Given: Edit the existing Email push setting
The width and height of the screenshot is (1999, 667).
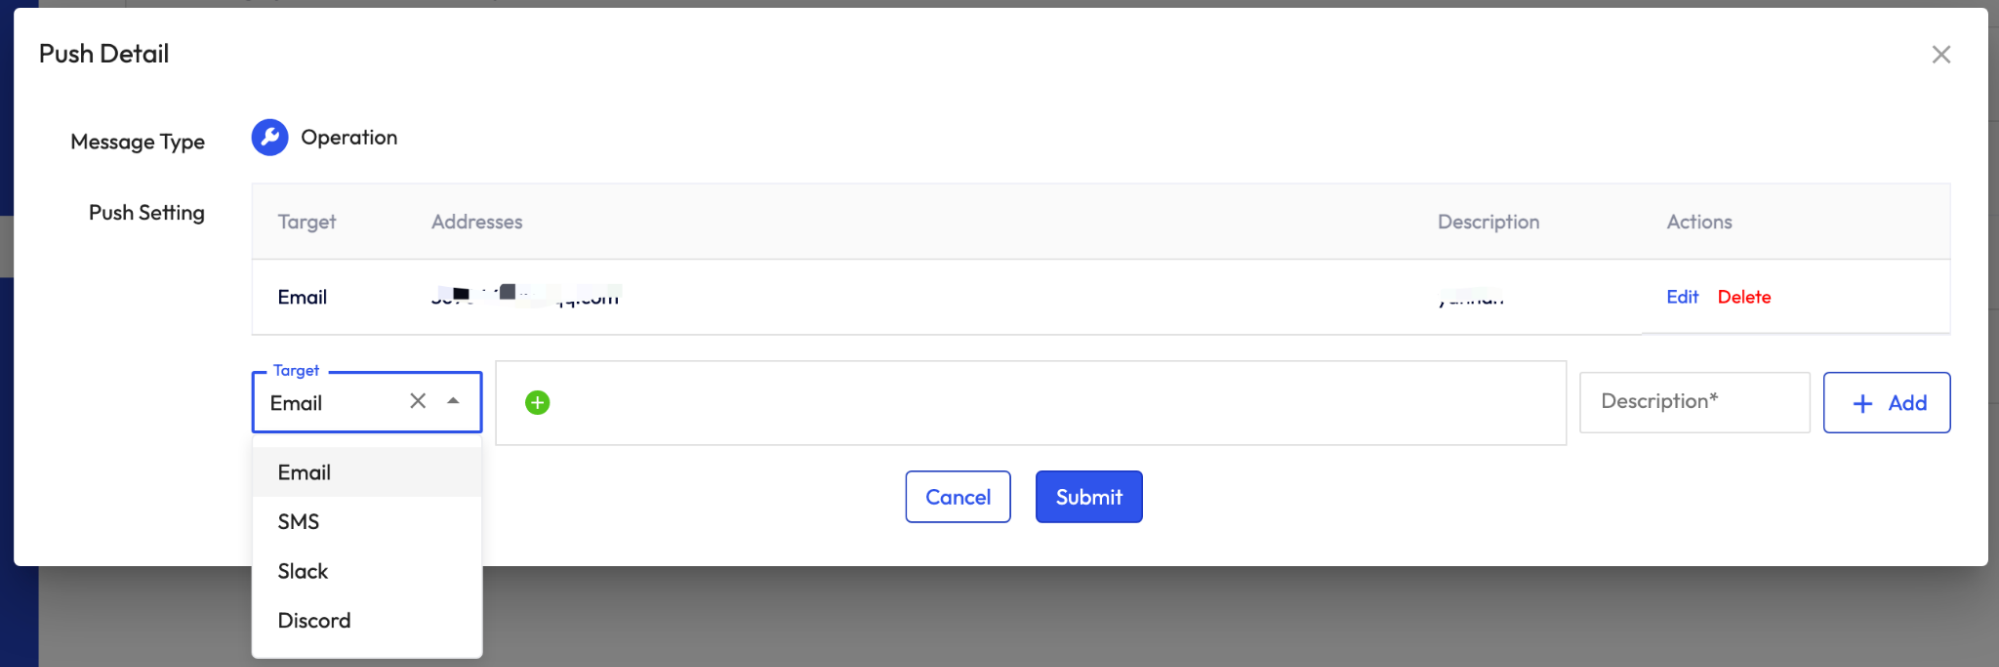Looking at the screenshot, I should 1682,297.
